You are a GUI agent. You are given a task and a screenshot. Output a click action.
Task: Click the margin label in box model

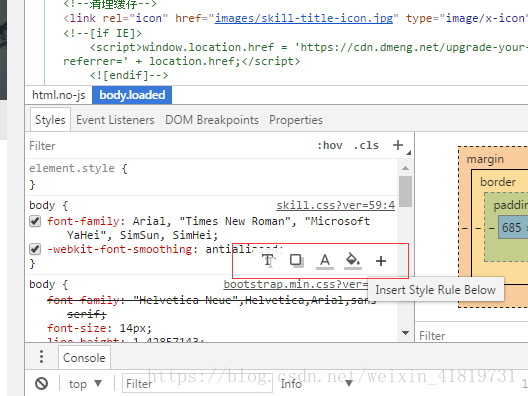[485, 159]
